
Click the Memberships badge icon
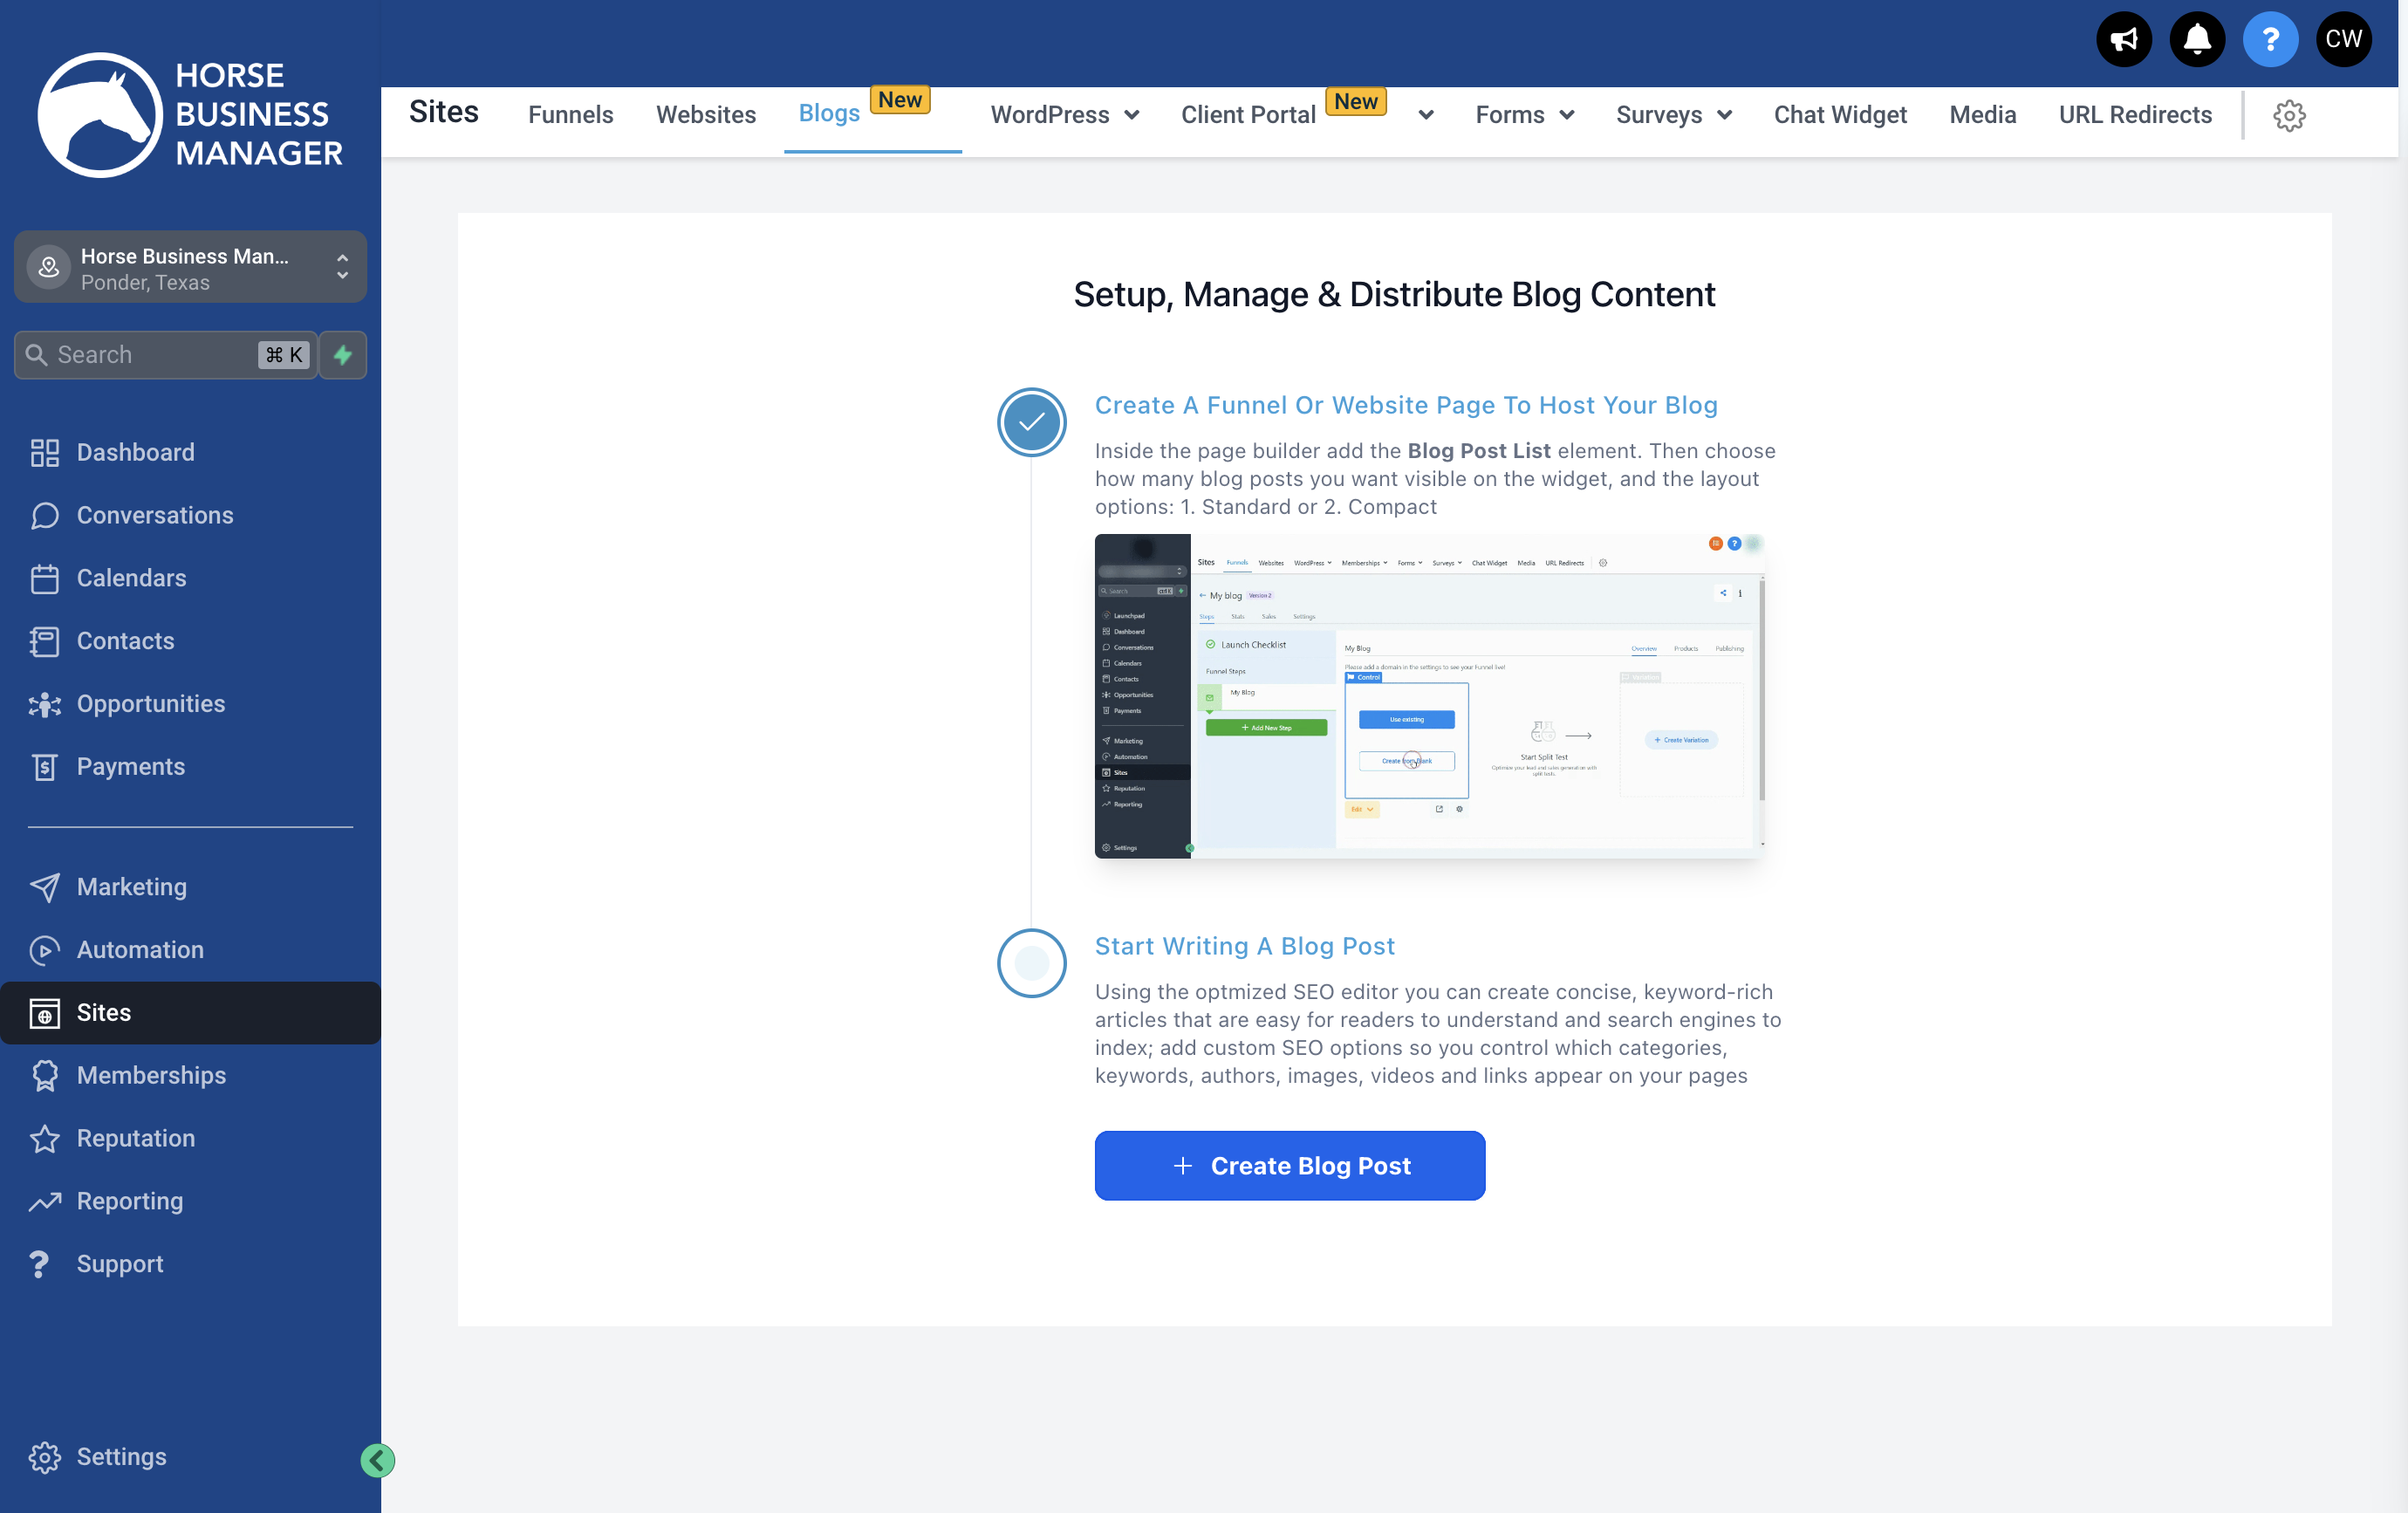[x=45, y=1075]
